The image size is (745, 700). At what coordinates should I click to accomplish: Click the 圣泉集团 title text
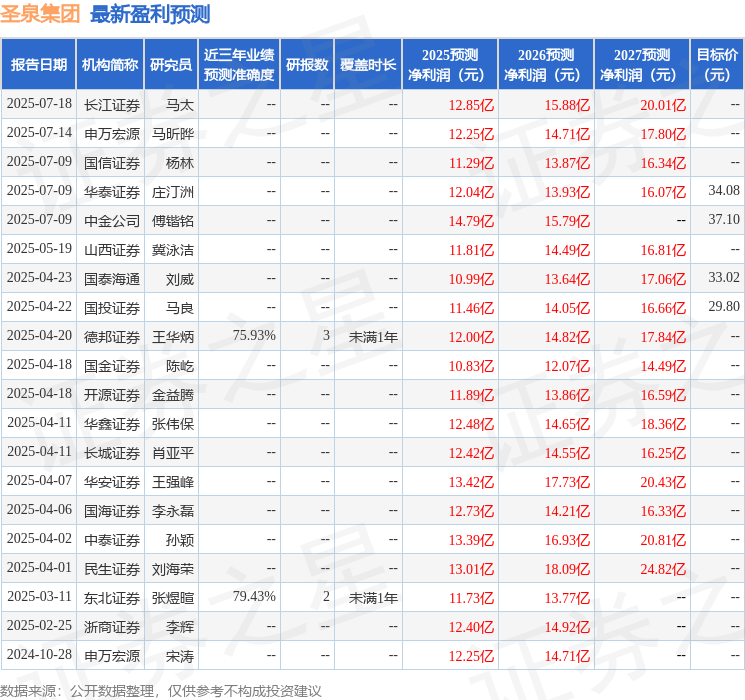(40, 13)
